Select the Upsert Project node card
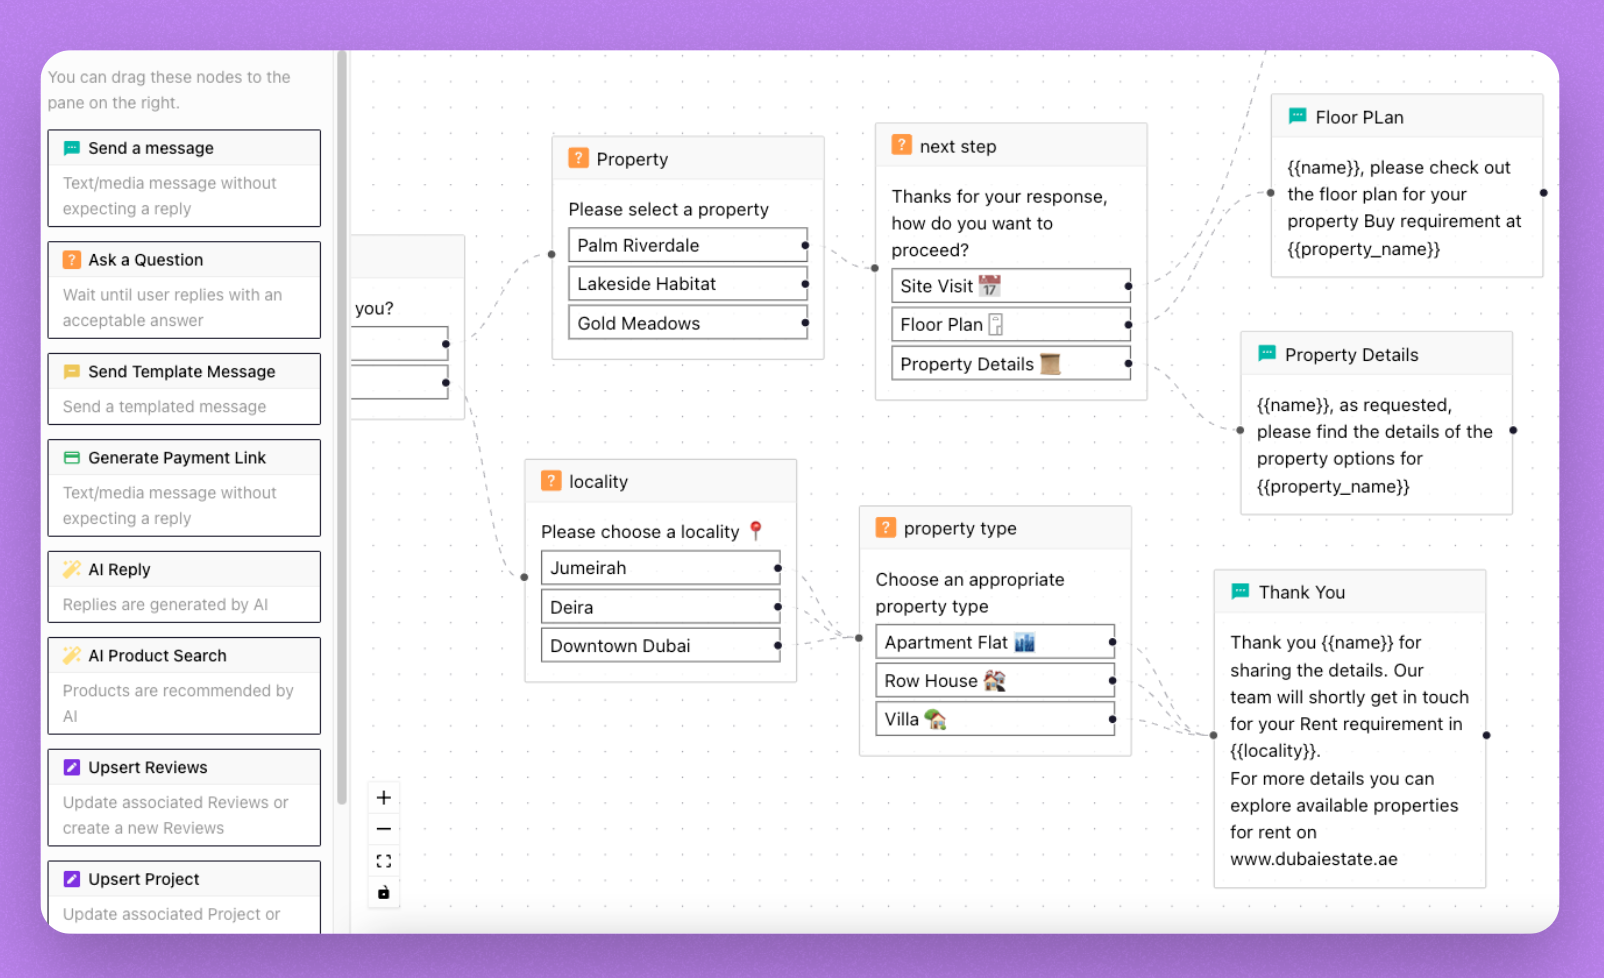This screenshot has width=1604, height=978. (184, 897)
